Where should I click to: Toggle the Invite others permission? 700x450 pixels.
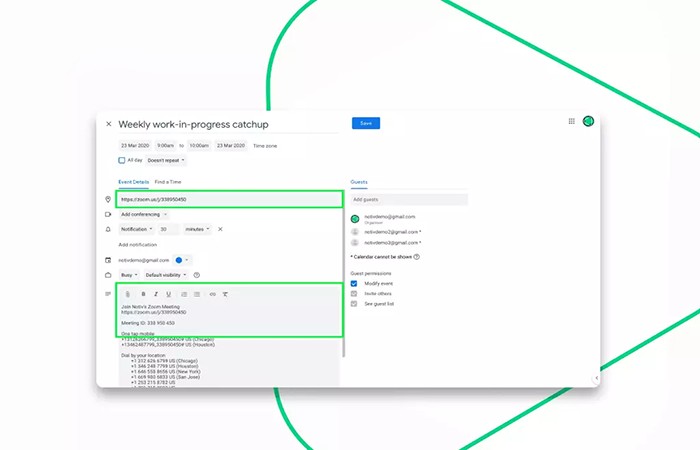coord(354,294)
